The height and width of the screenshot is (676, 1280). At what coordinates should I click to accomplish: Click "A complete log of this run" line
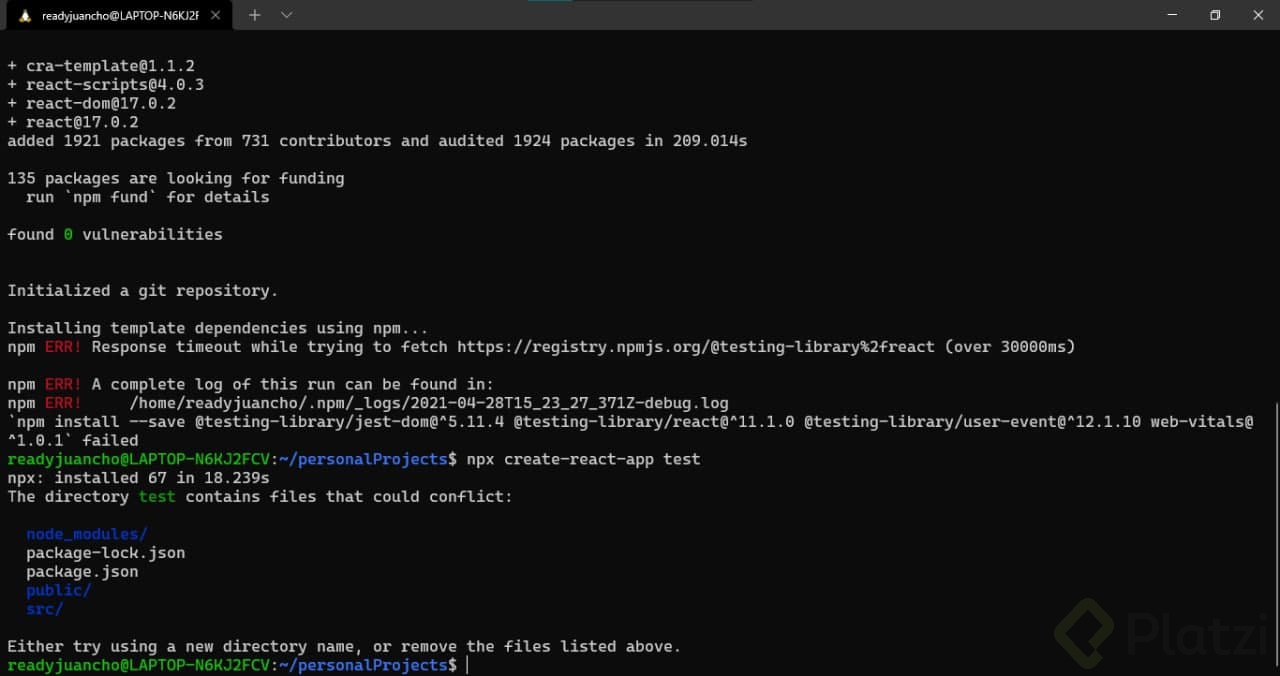[251, 384]
